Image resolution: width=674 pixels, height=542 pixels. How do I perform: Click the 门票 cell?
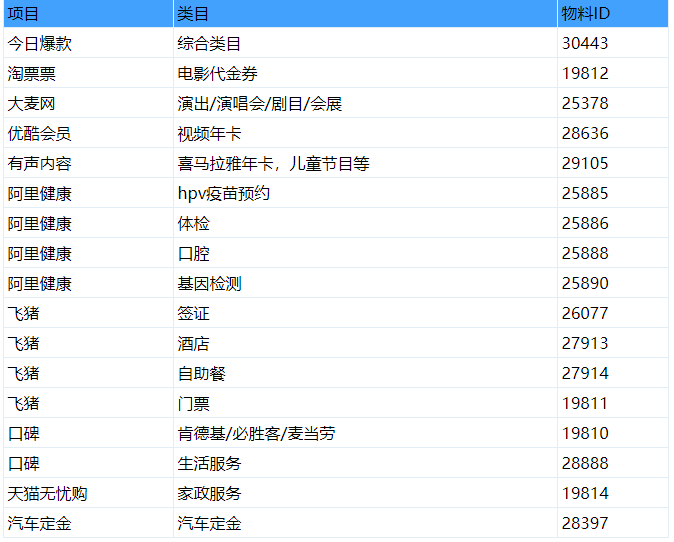point(365,403)
